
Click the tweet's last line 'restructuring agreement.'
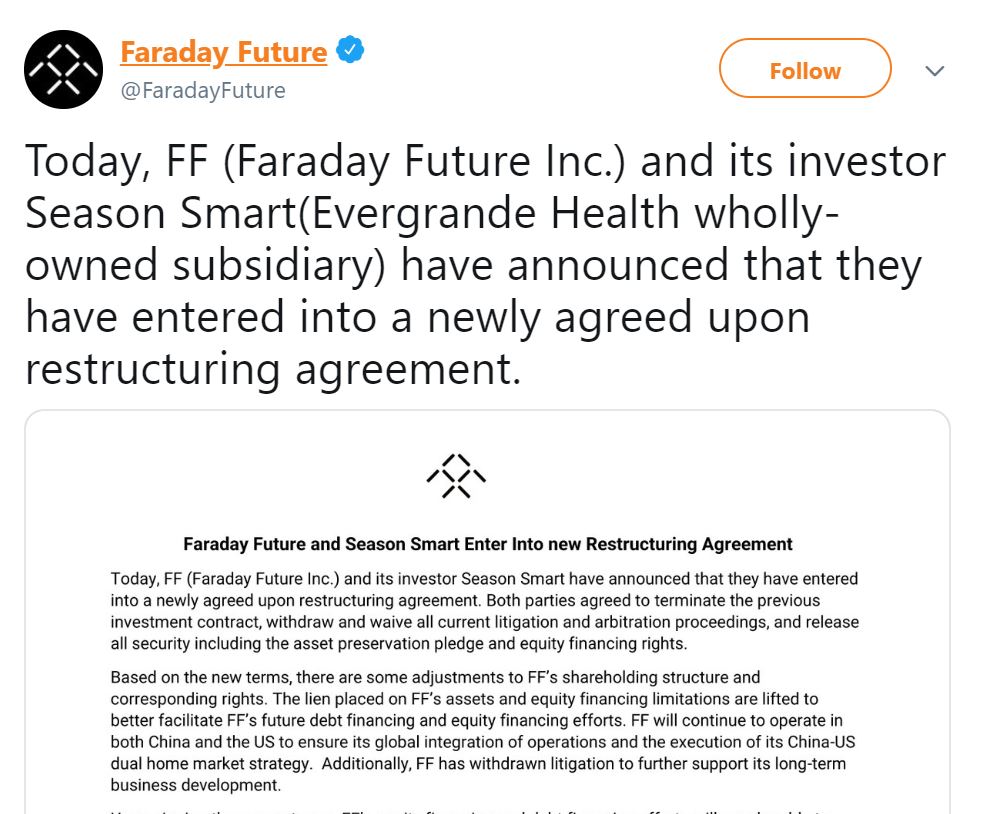273,370
